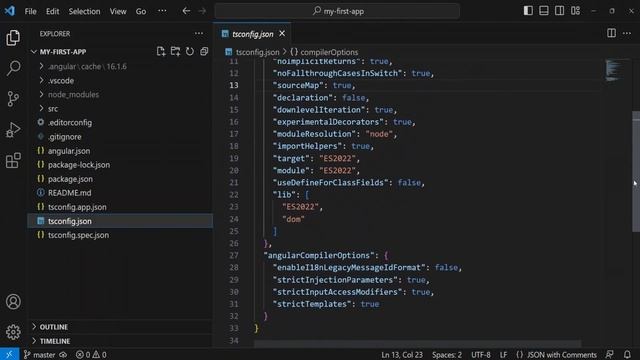Viewport: 640px width, 360px height.
Task: Open the File menu
Action: click(x=31, y=11)
